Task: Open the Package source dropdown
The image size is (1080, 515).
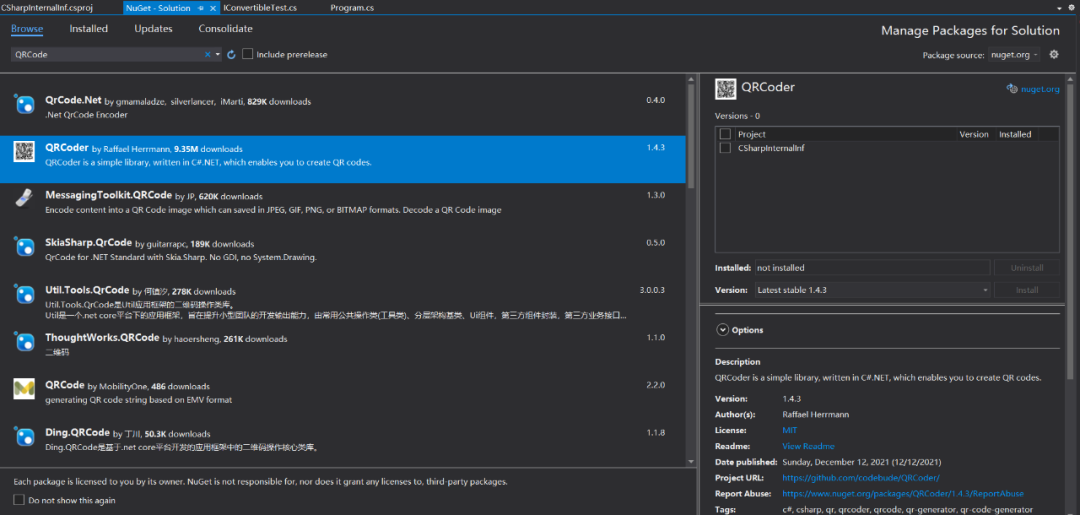Action: [x=1014, y=54]
